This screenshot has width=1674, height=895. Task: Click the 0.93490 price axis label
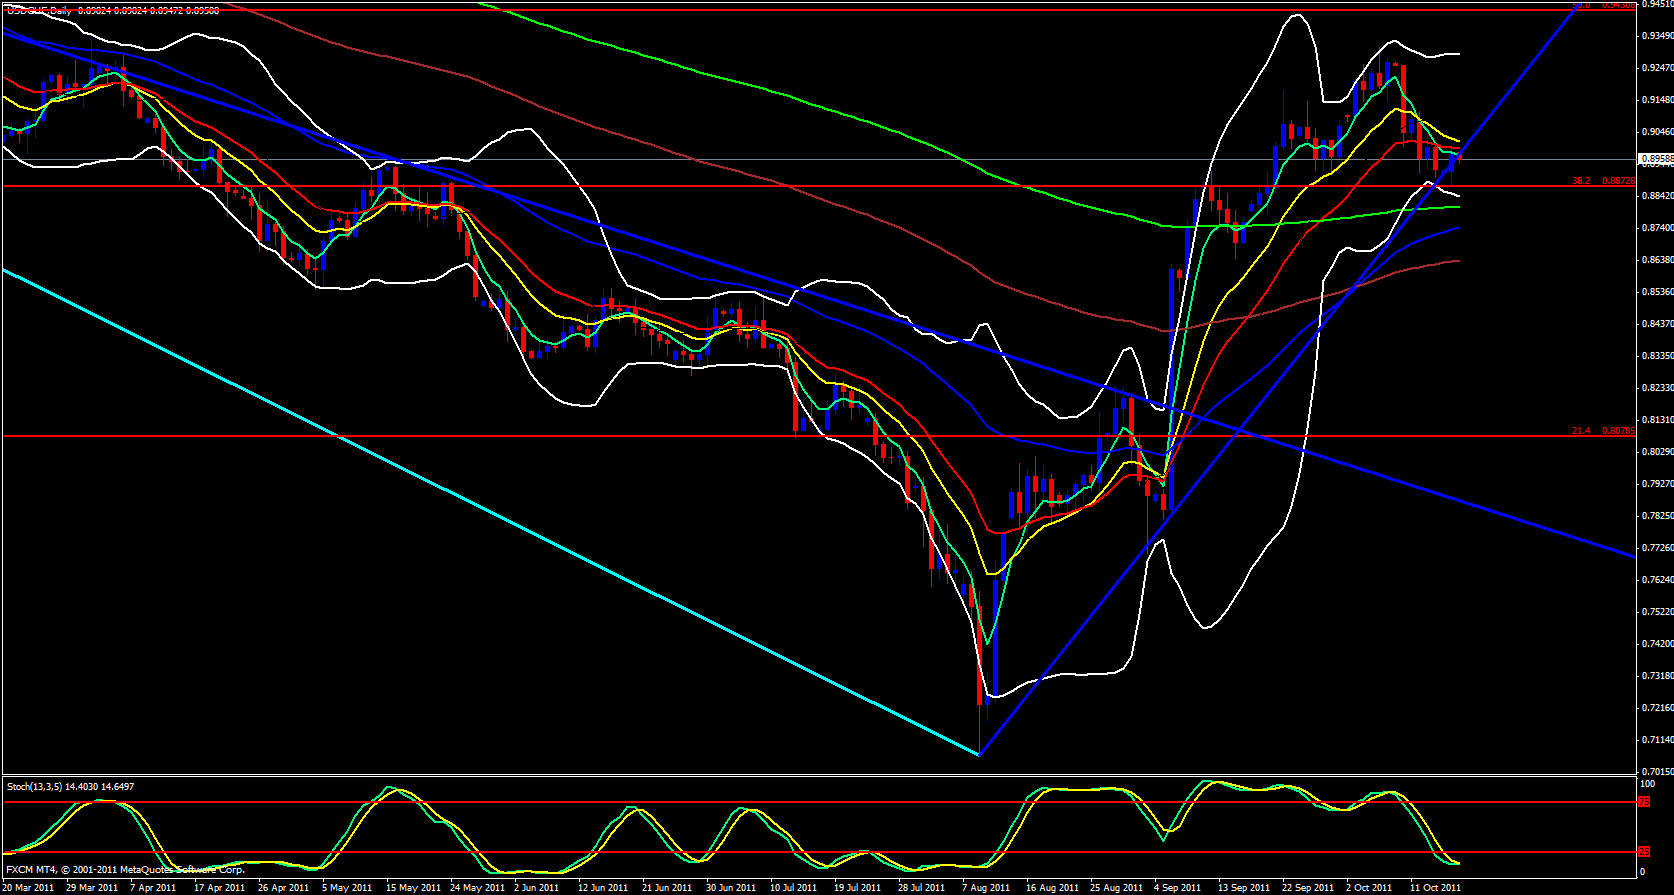[x=1656, y=36]
